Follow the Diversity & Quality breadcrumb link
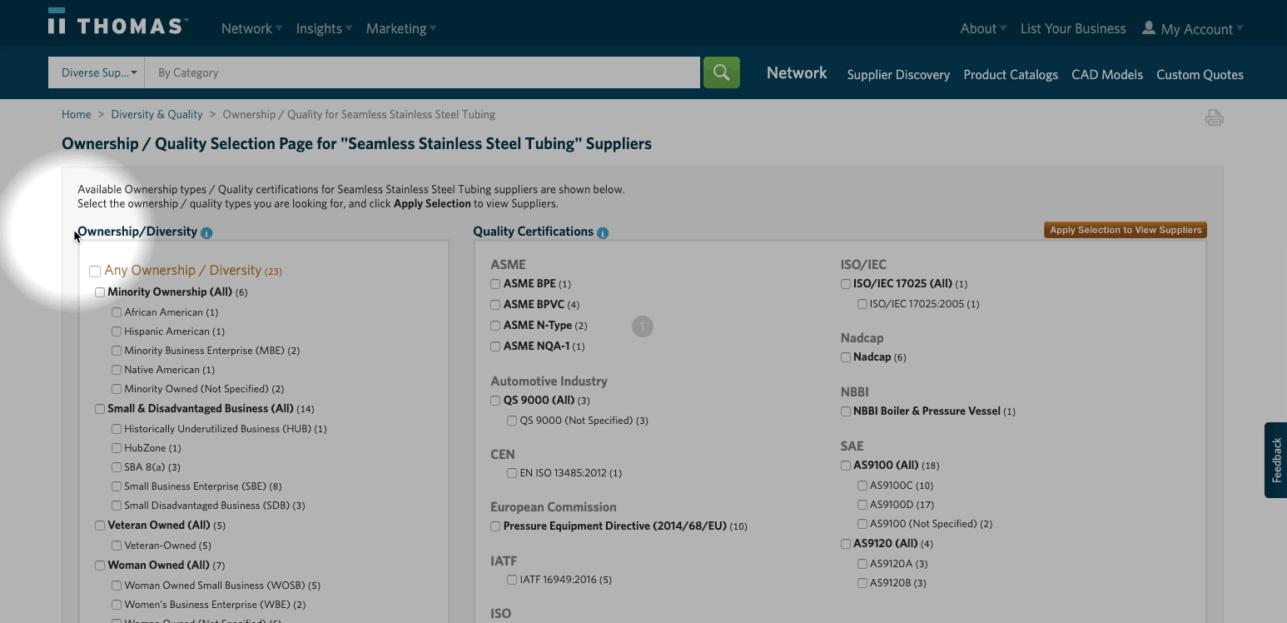The width and height of the screenshot is (1287, 623). click(x=157, y=115)
